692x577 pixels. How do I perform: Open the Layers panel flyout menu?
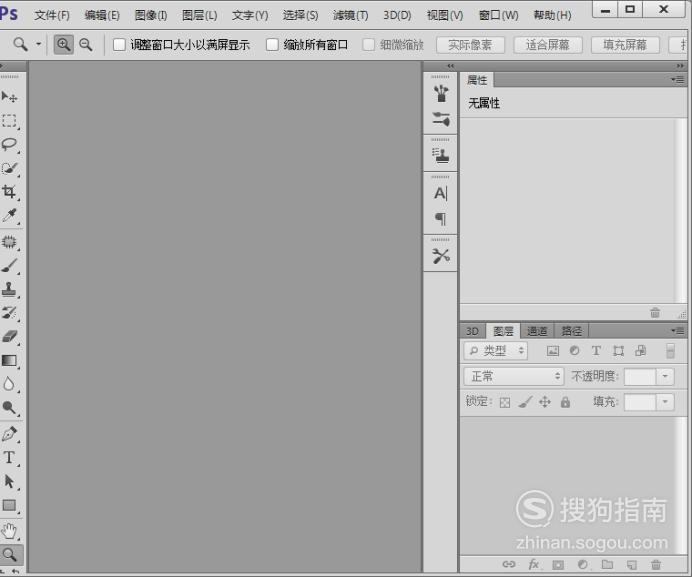coord(677,331)
